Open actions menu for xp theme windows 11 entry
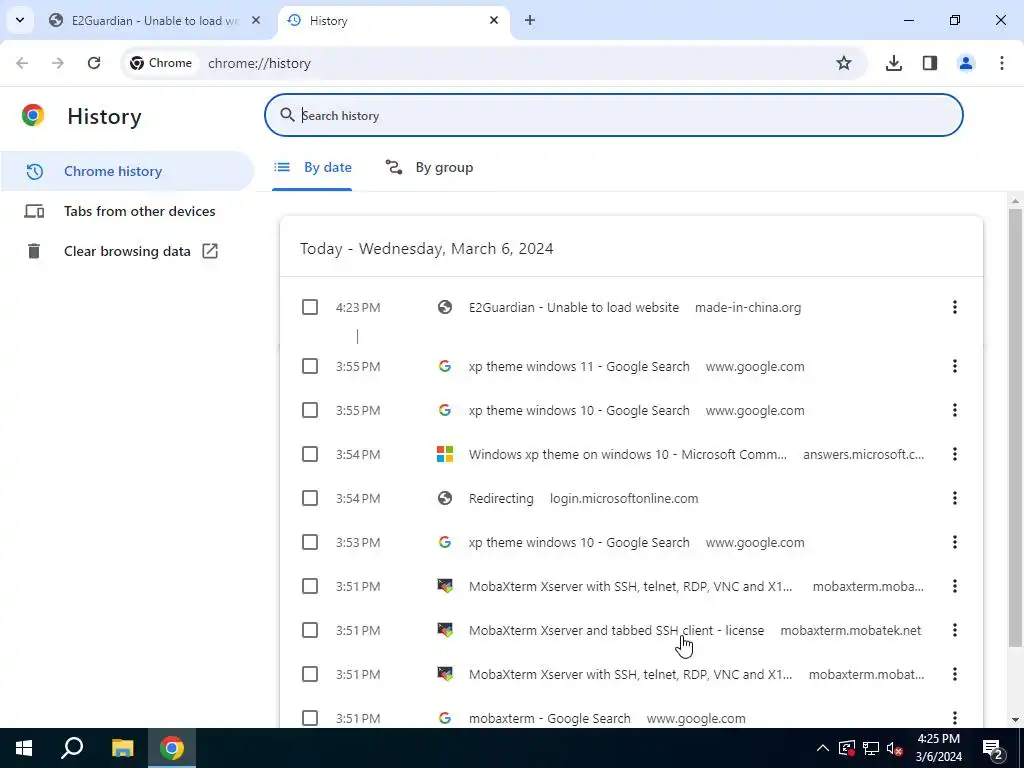The width and height of the screenshot is (1024, 768). (x=955, y=366)
